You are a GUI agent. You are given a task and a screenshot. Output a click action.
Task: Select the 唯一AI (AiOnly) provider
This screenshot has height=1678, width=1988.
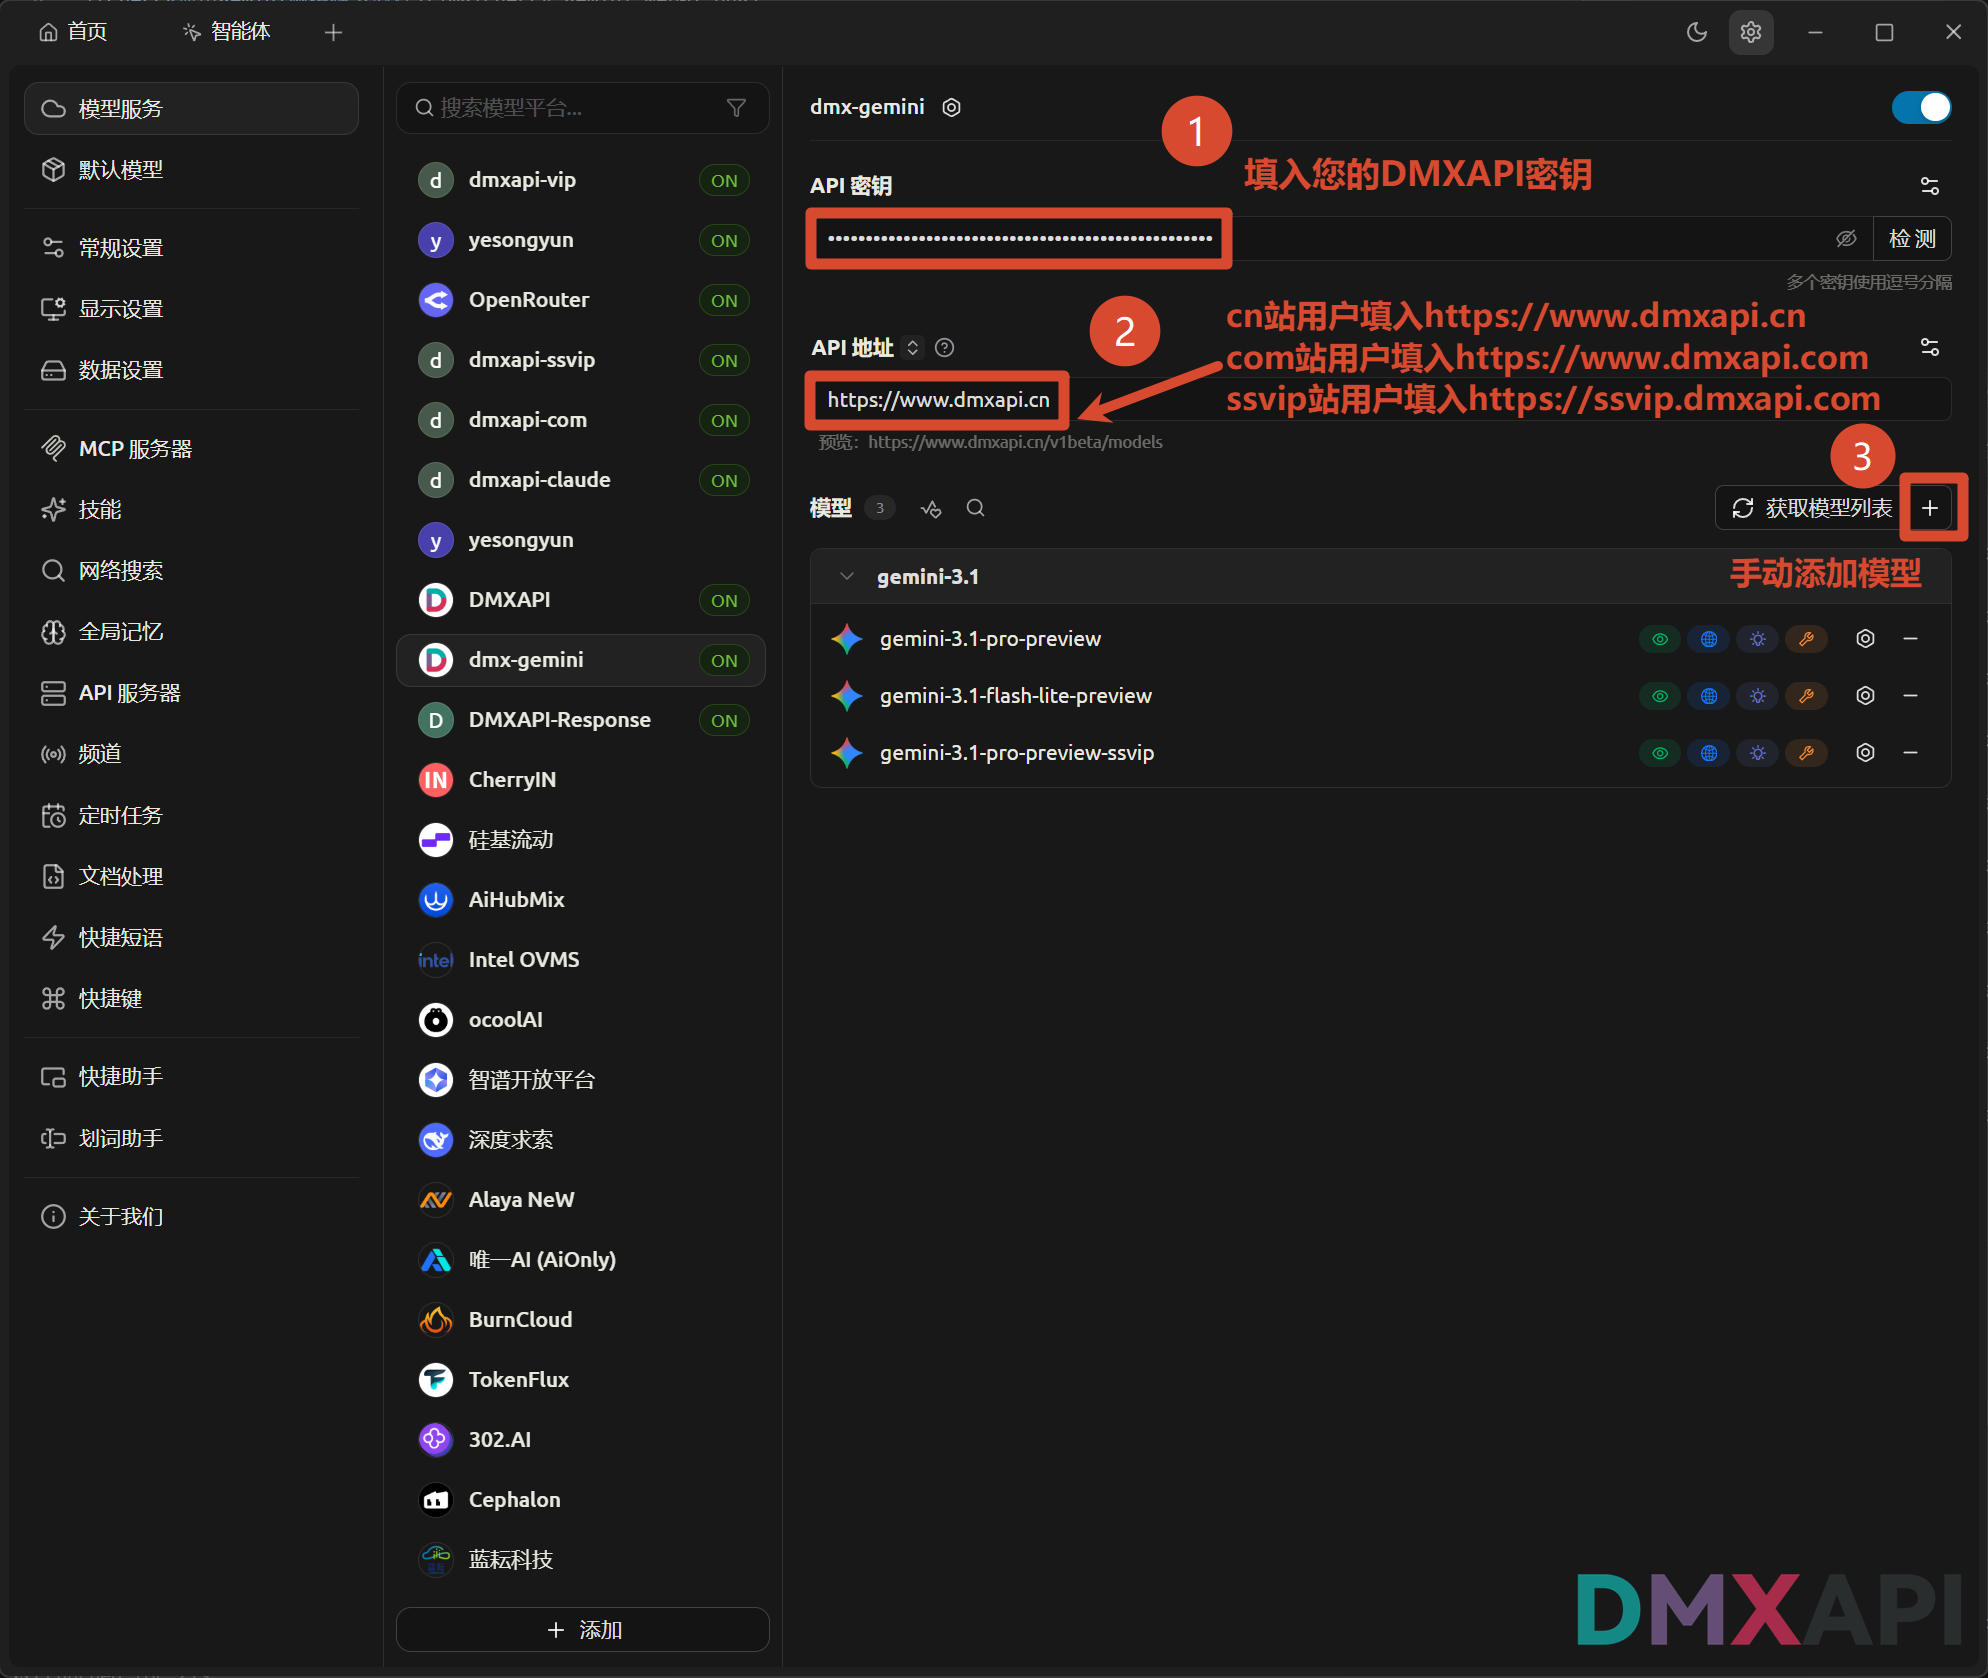click(581, 1260)
